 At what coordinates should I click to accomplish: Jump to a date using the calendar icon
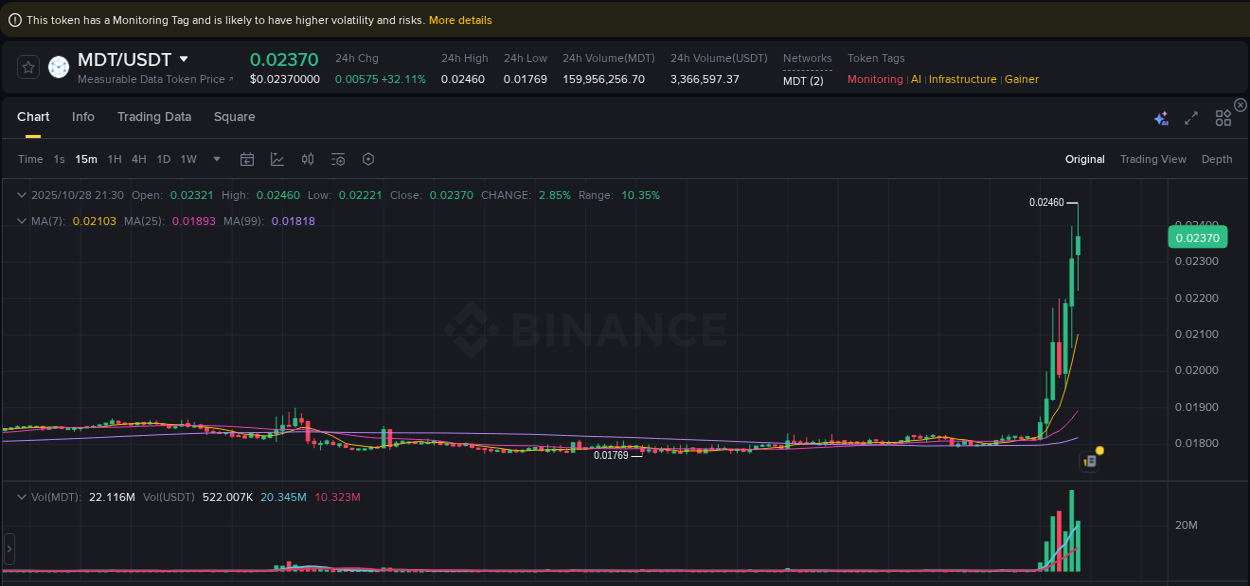tap(247, 159)
